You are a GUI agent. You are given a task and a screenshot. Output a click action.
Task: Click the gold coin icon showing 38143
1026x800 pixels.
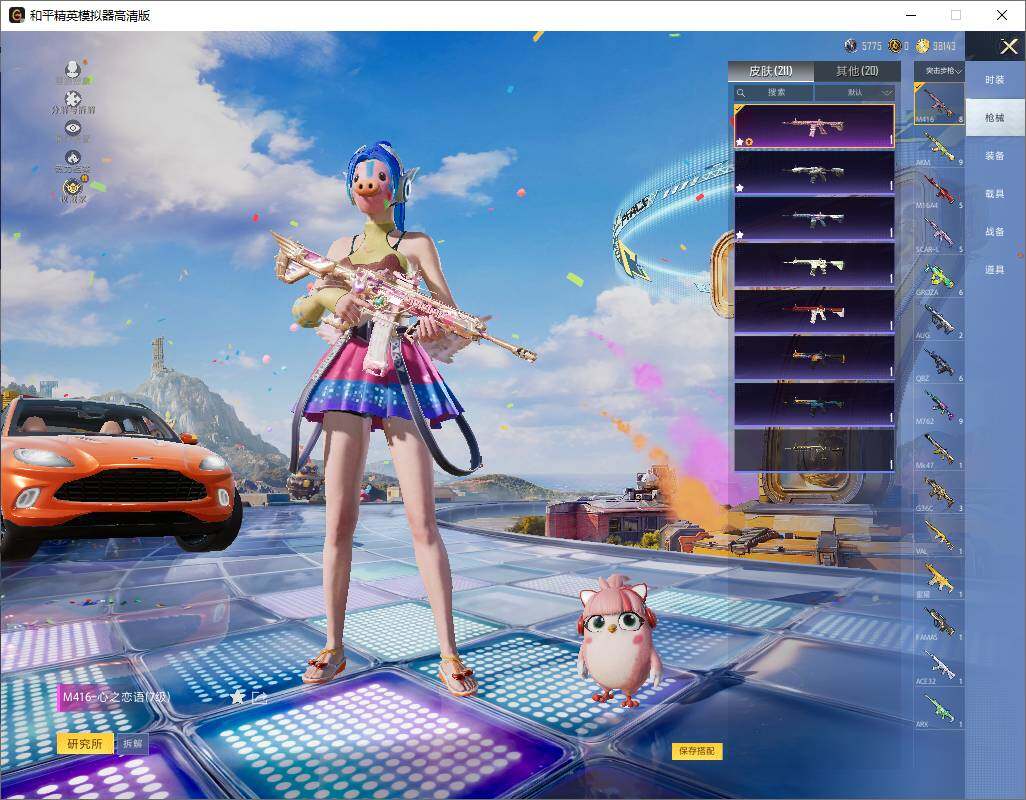[923, 46]
